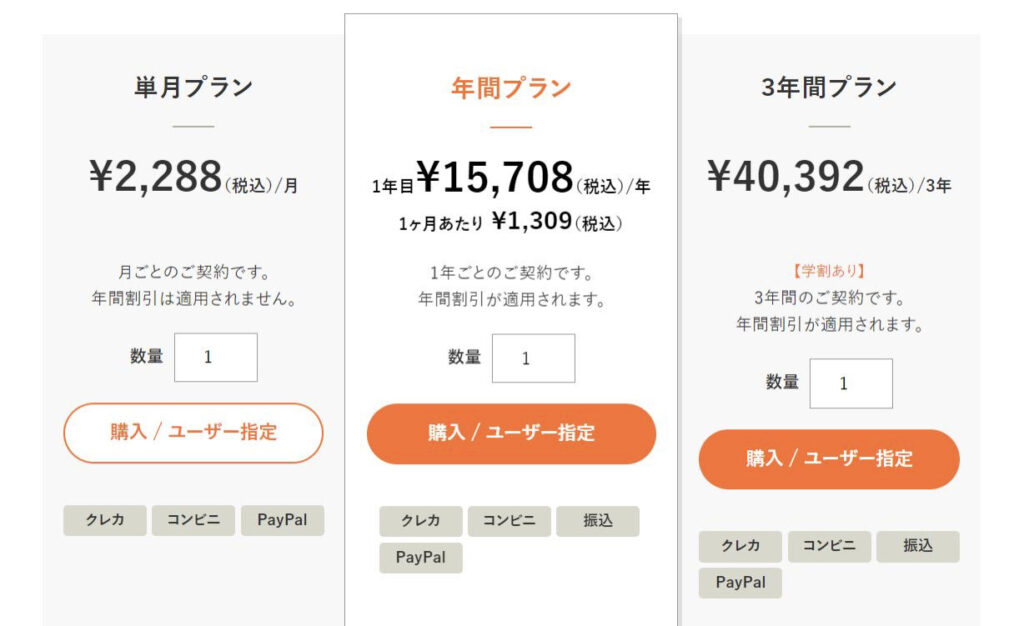The image size is (1024, 626).
Task: Select クレカ tag under 年間プラン
Action: pyautogui.click(x=421, y=521)
